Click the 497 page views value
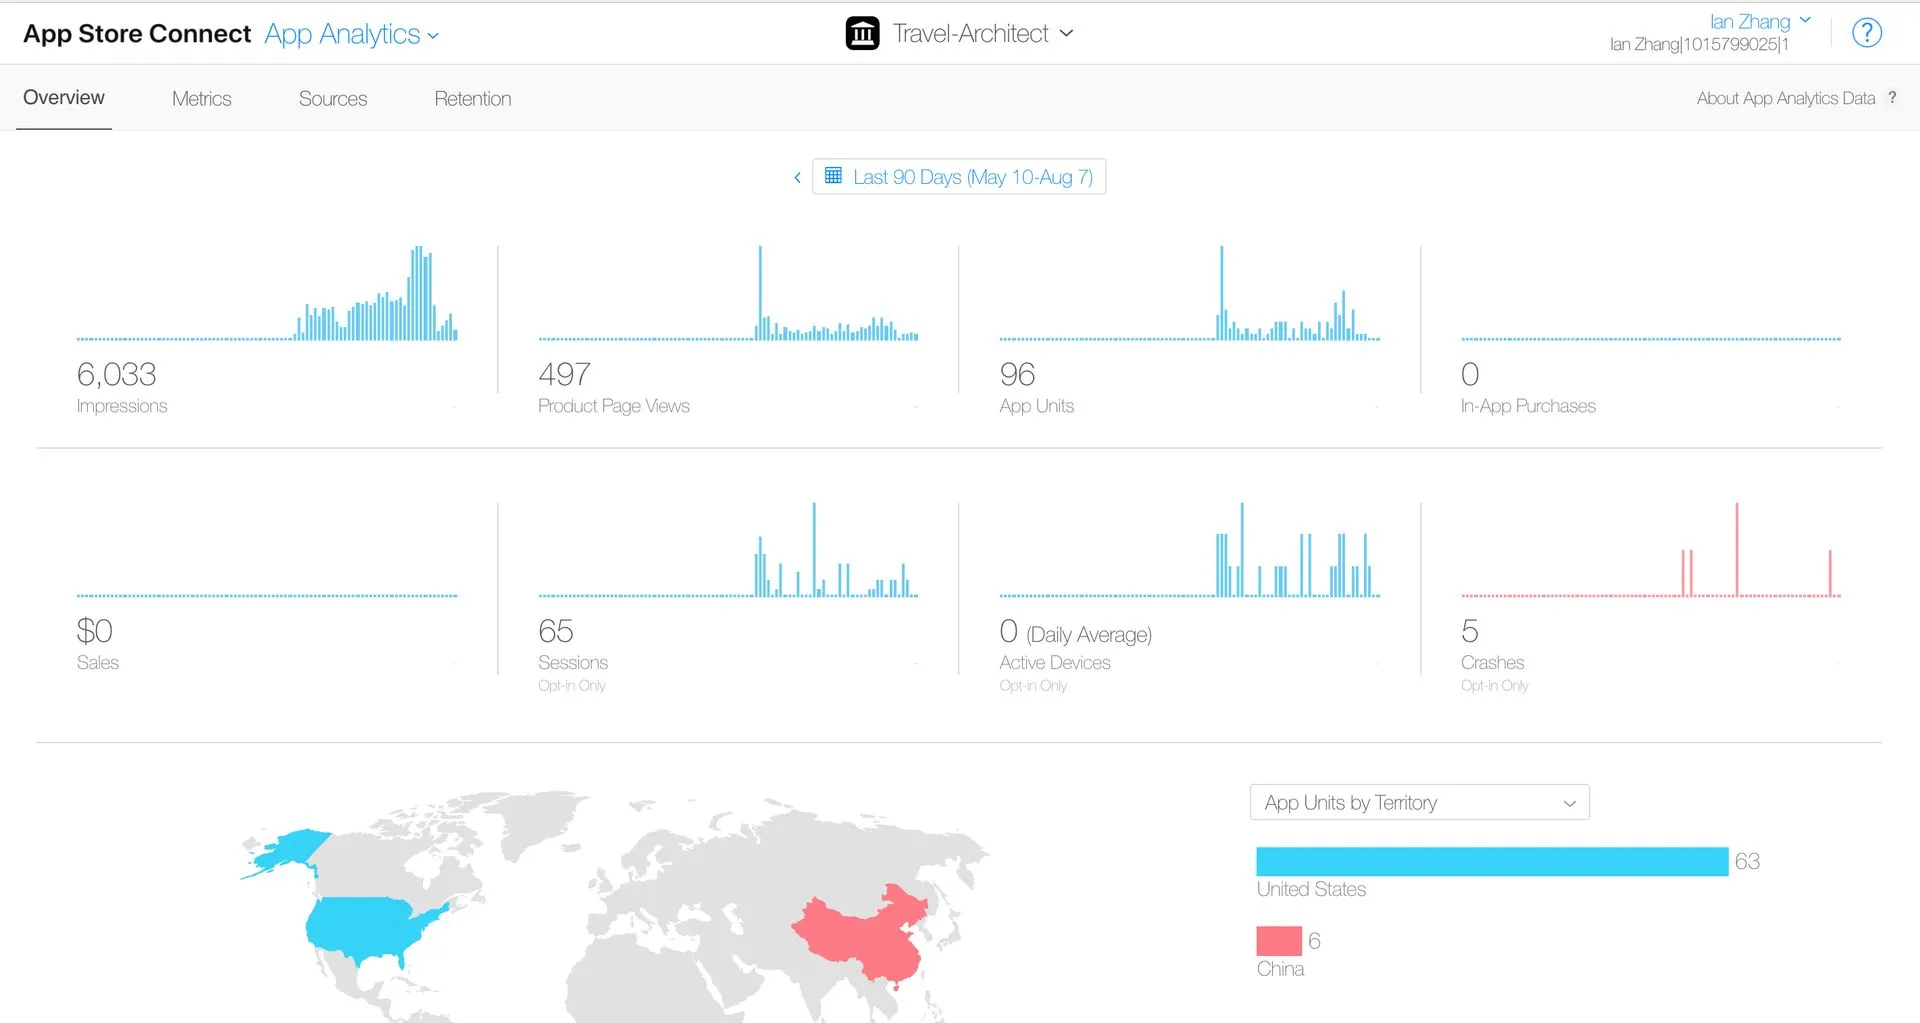 pos(564,374)
